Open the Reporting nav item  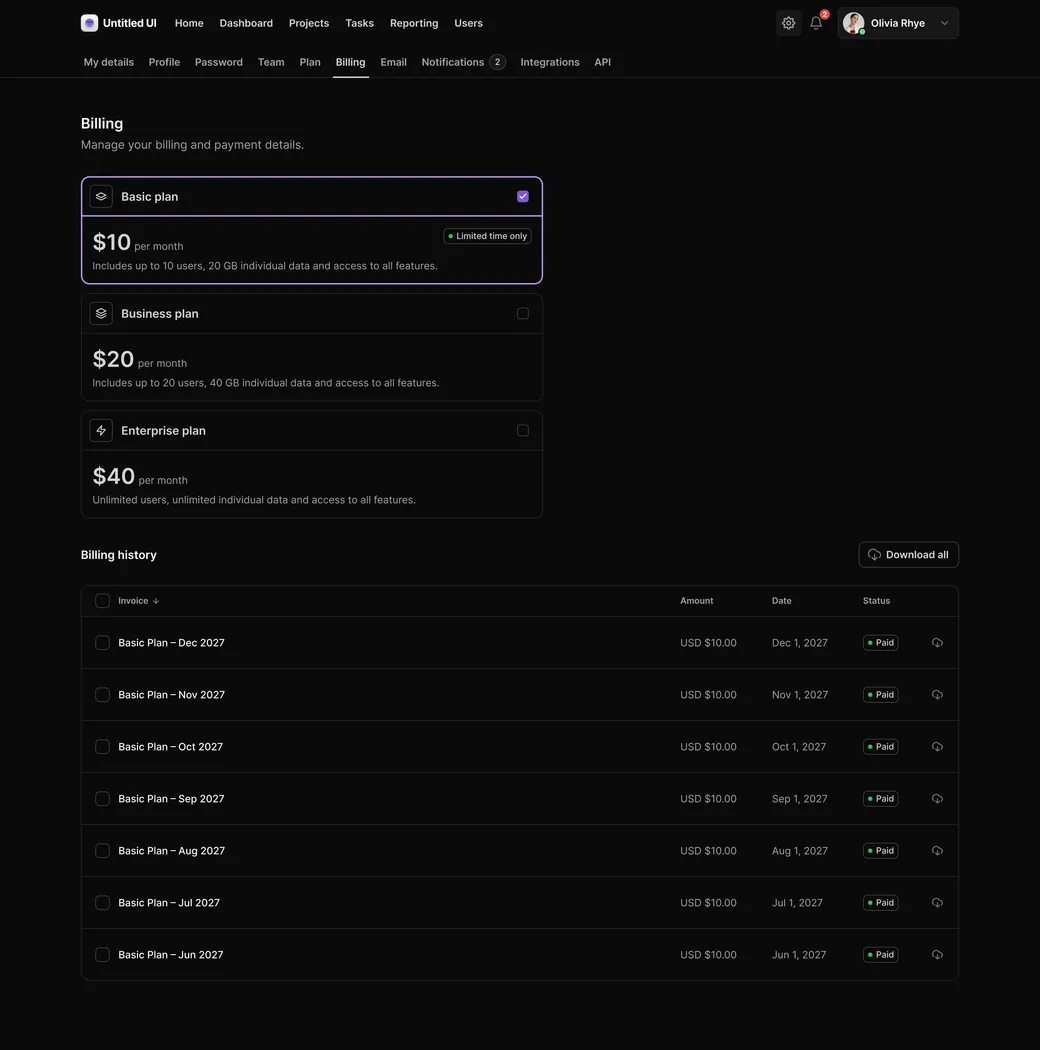pyautogui.click(x=414, y=23)
